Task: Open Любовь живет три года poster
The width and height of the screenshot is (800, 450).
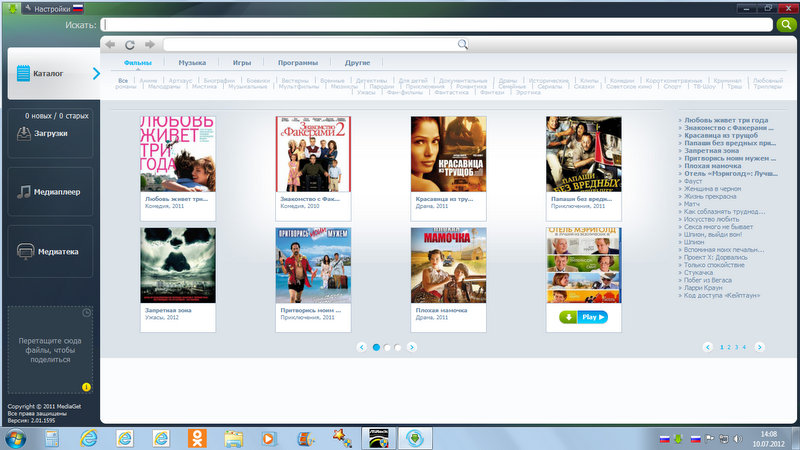Action: point(178,154)
